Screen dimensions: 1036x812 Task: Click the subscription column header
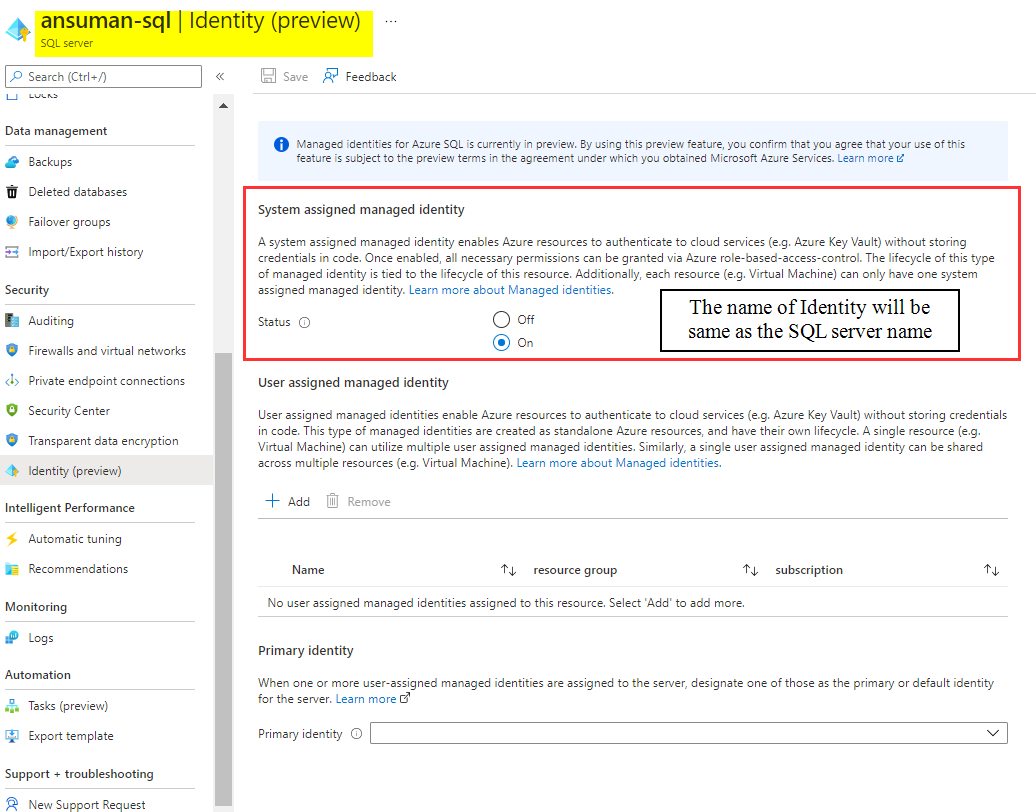point(809,570)
